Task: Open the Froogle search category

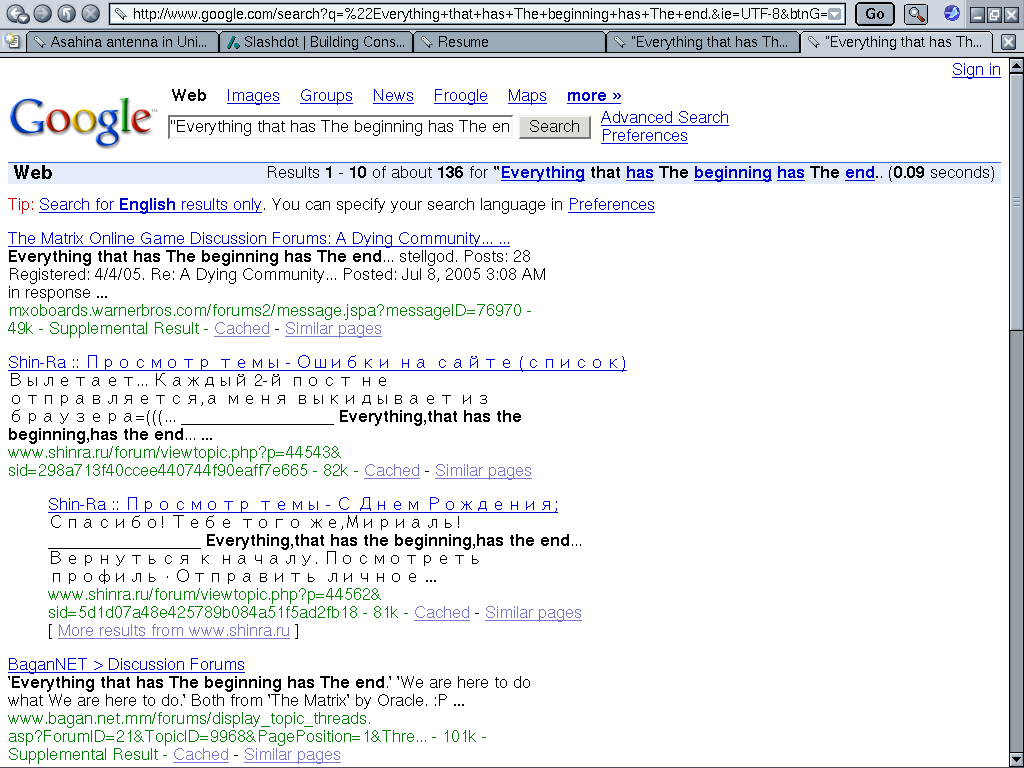Action: 460,96
